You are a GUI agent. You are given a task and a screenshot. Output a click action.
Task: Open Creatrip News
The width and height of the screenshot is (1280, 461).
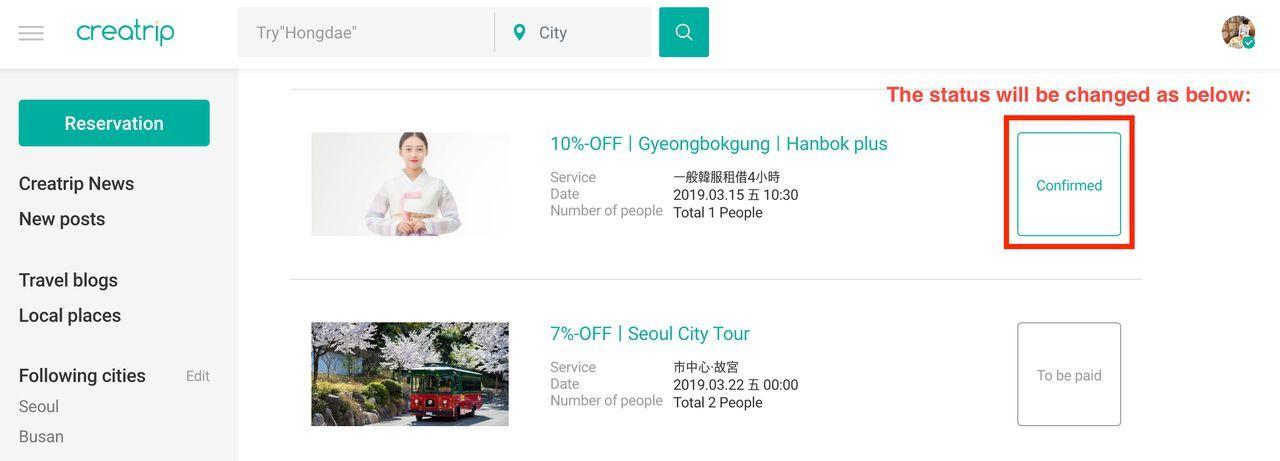point(76,184)
